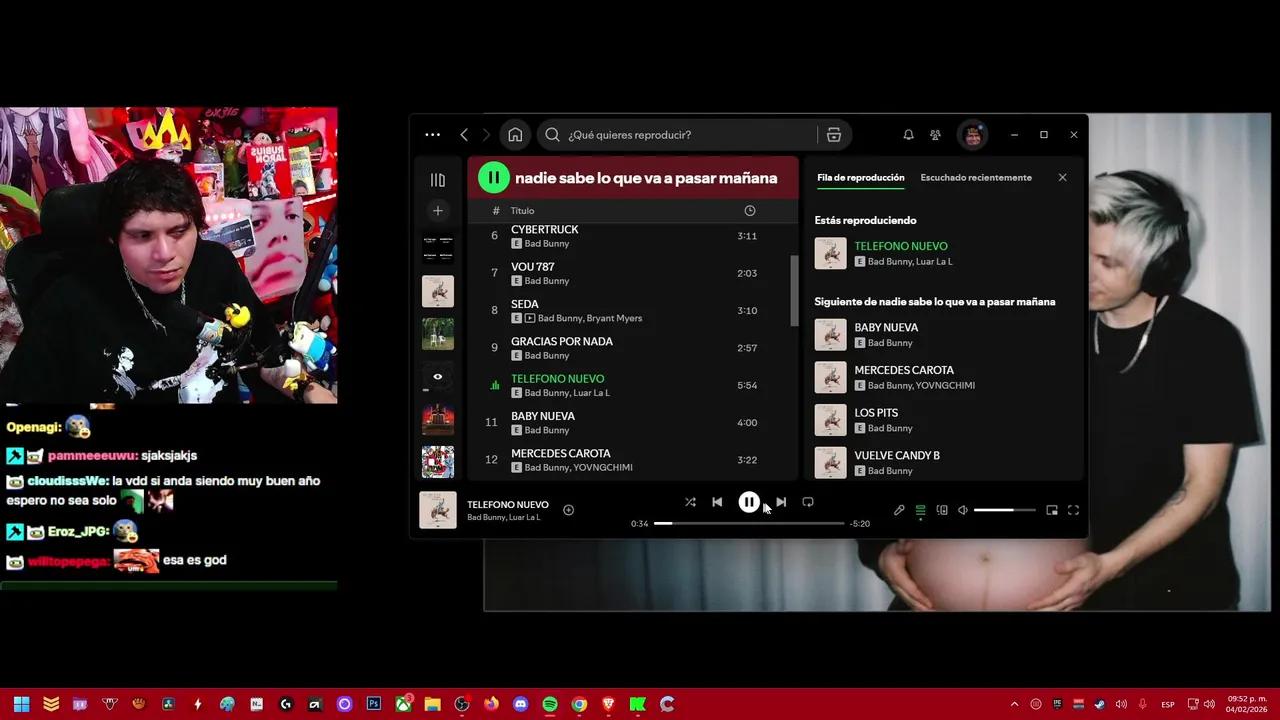Open YOVNGCHIMI link in track 12 row
The image size is (1280, 720).
[x=604, y=467]
